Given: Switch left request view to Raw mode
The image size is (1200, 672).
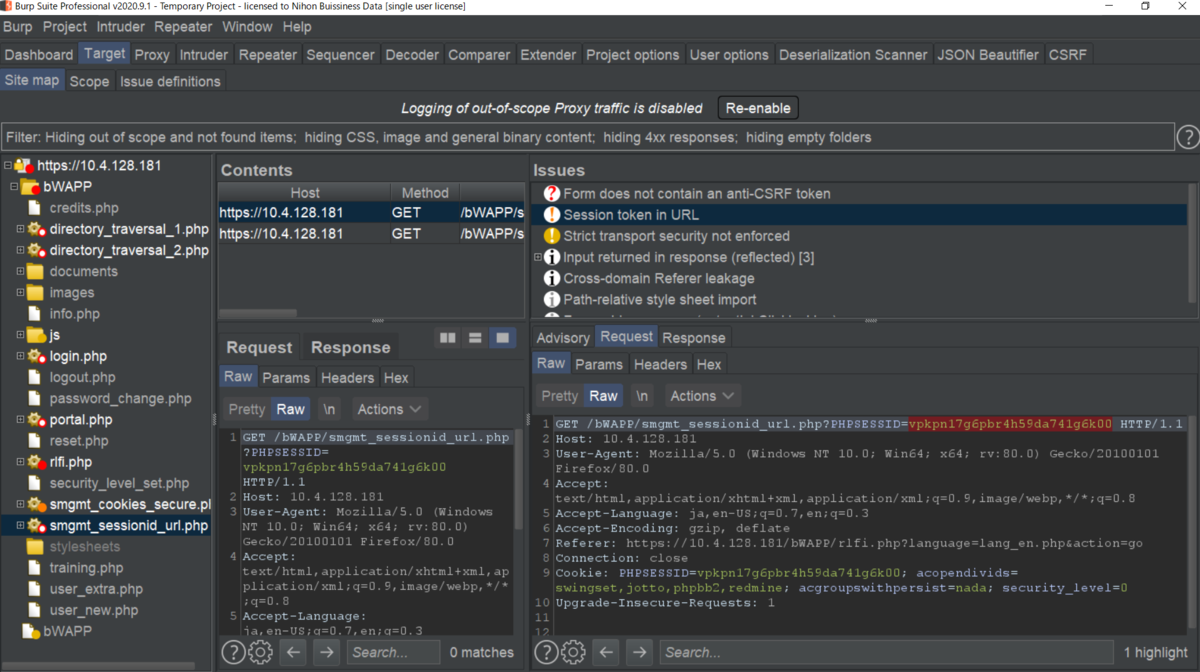Looking at the screenshot, I should [291, 409].
